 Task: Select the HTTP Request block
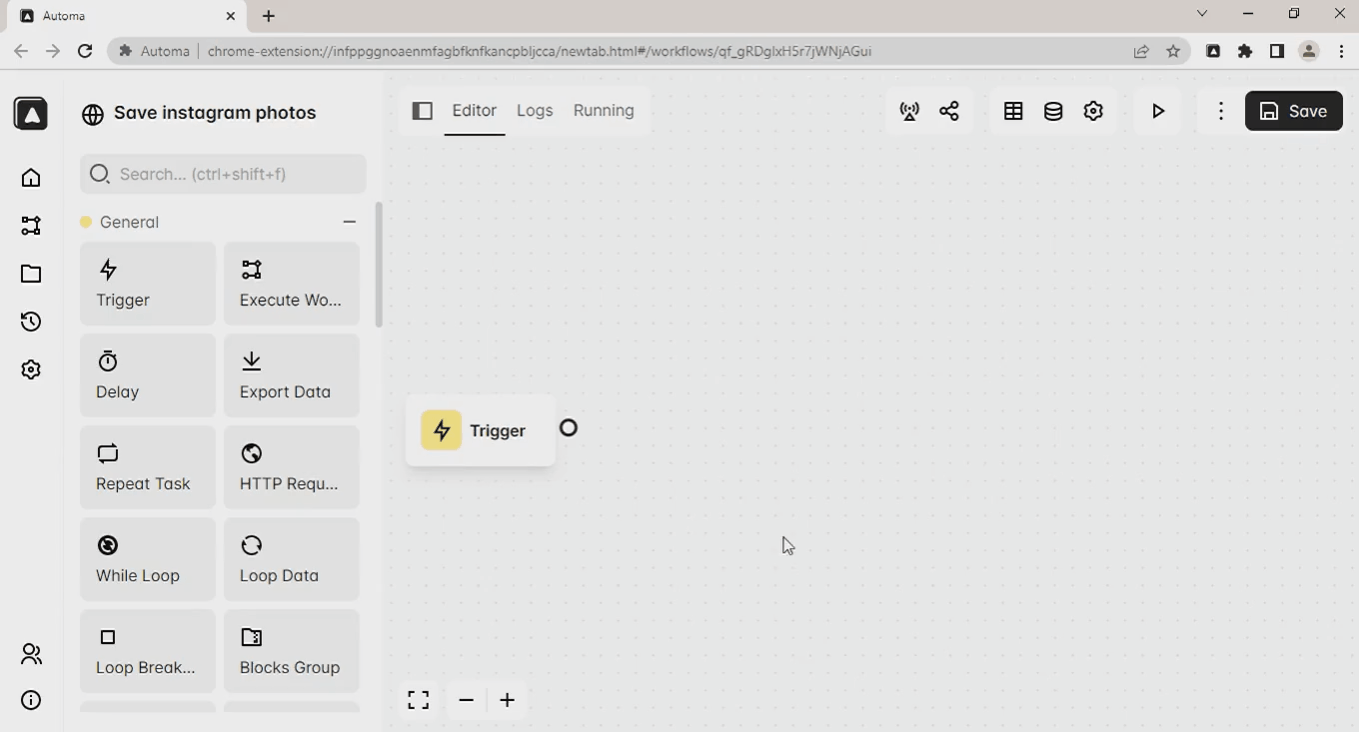coord(292,468)
